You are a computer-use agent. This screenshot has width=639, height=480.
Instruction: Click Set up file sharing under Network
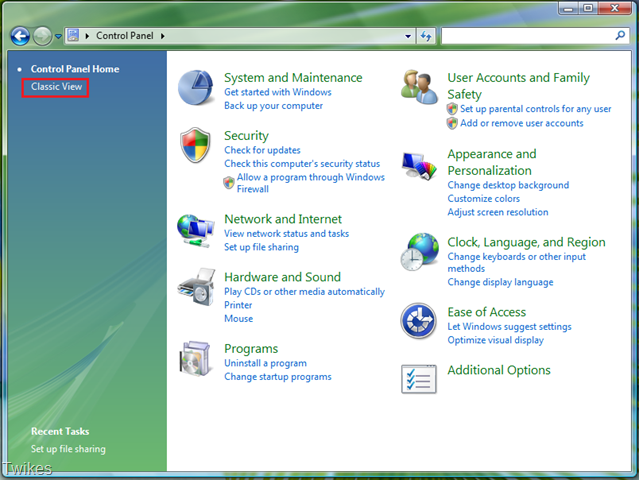[x=261, y=247]
